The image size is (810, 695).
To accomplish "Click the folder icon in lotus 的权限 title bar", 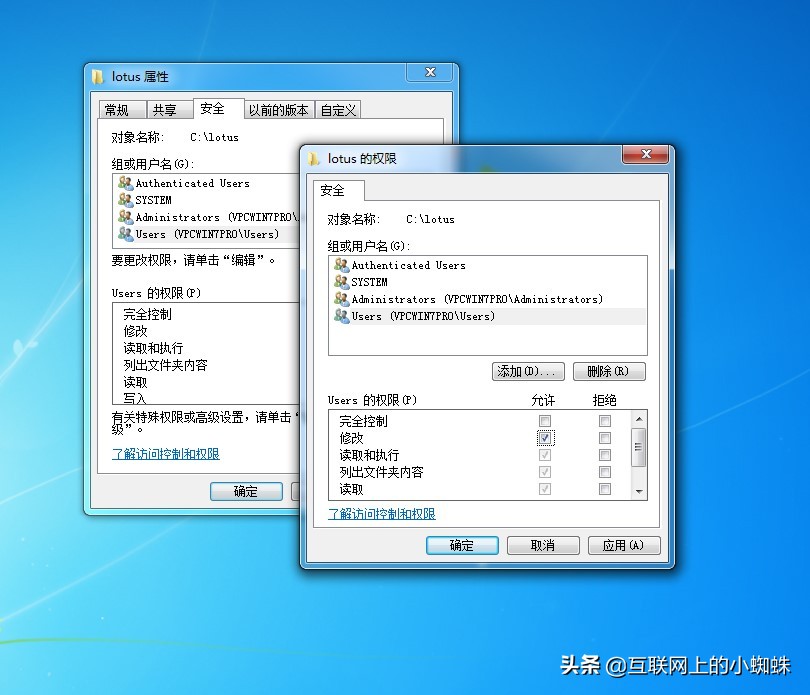I will [314, 156].
